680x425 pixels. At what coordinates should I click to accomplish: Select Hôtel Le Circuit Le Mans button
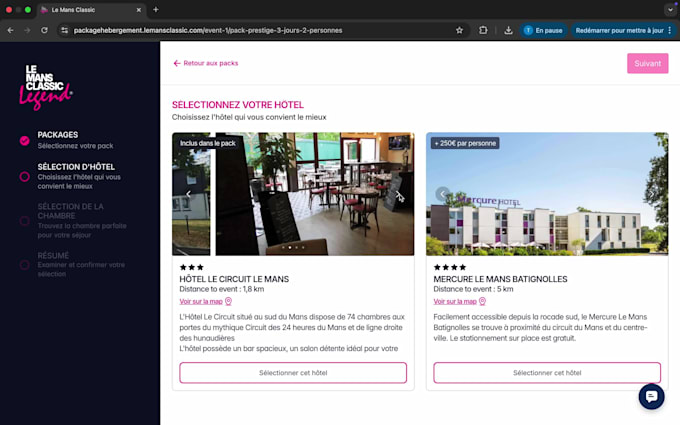293,373
